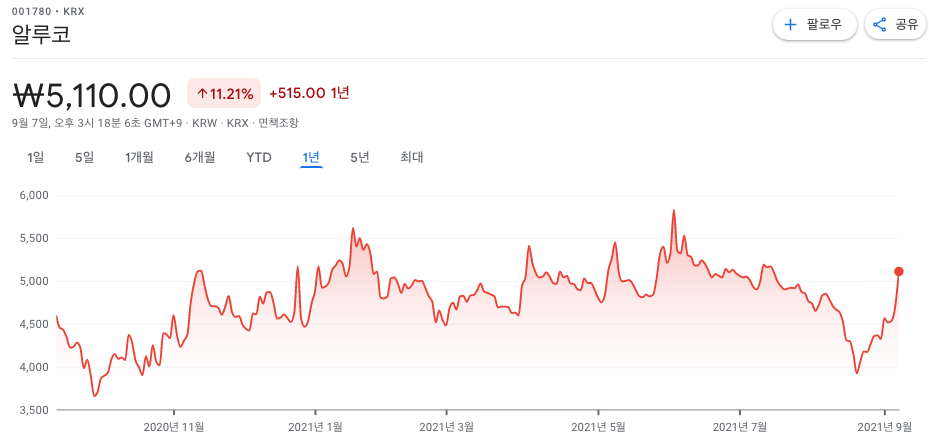The width and height of the screenshot is (929, 443).
Task: Click the 001780 · KRX ticker text
Action: pos(48,11)
